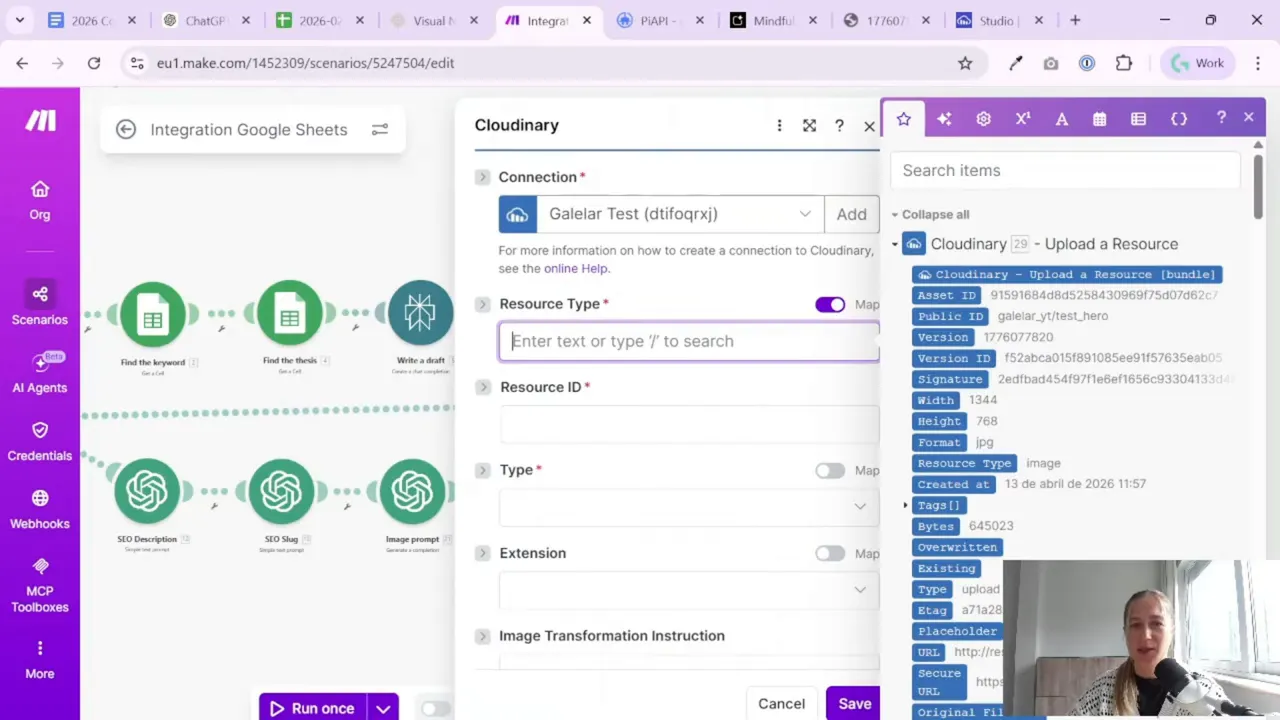Open help for the Cloudinary dialog
The image size is (1280, 720).
[x=839, y=125]
